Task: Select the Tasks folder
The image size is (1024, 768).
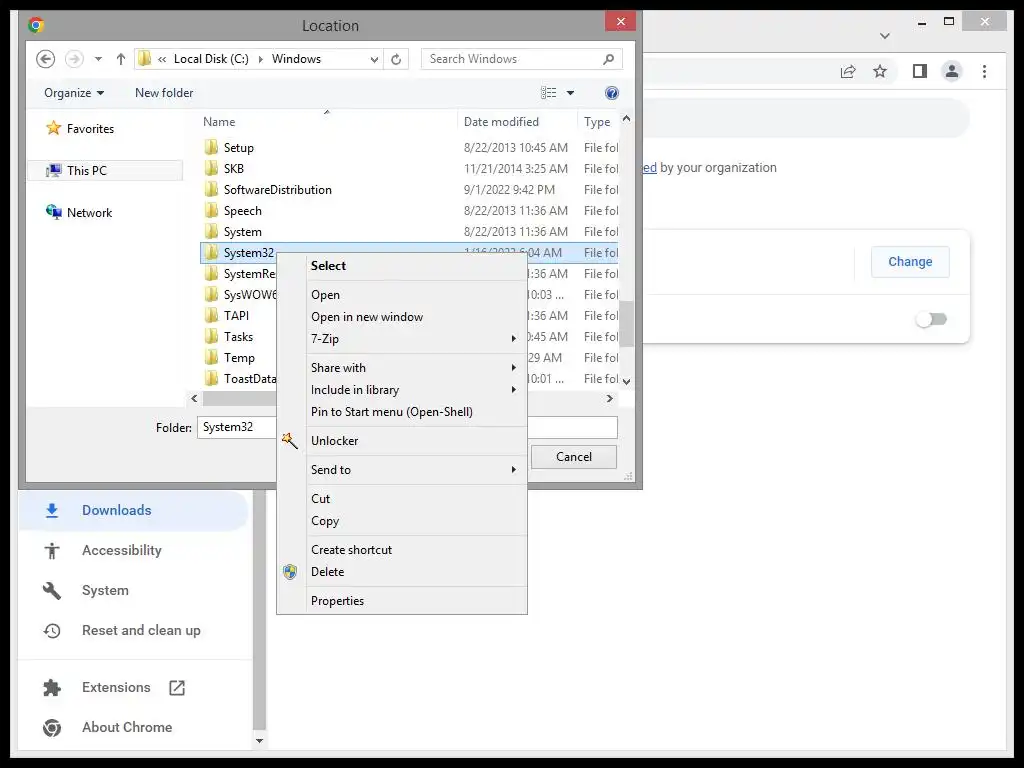Action: click(x=240, y=337)
